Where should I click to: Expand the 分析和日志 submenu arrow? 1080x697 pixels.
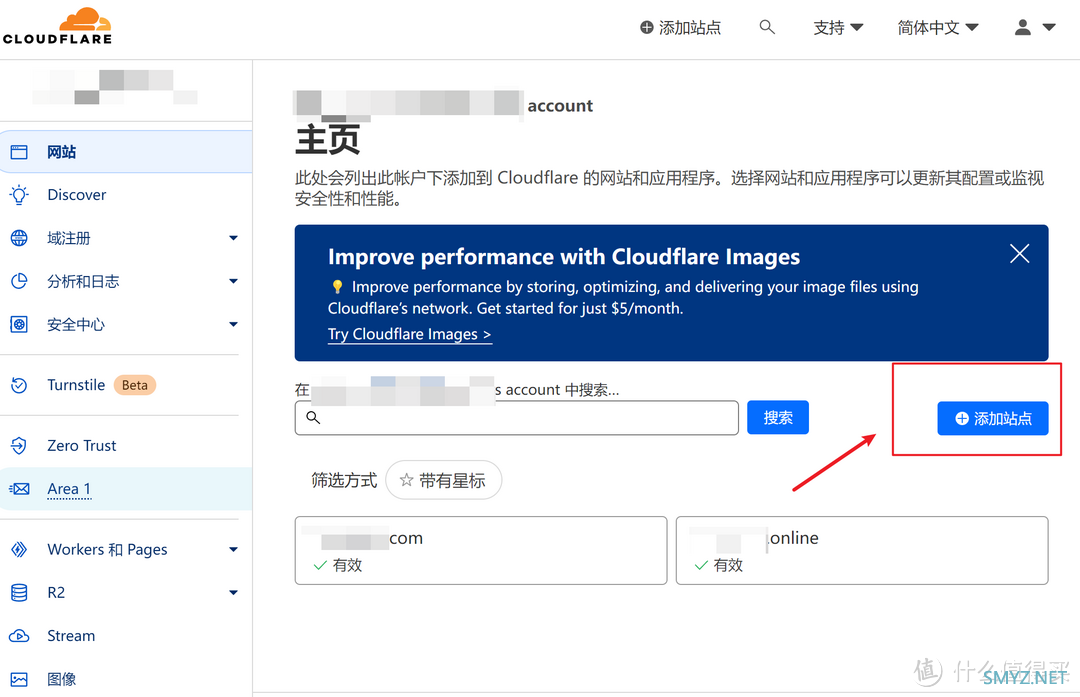(233, 281)
